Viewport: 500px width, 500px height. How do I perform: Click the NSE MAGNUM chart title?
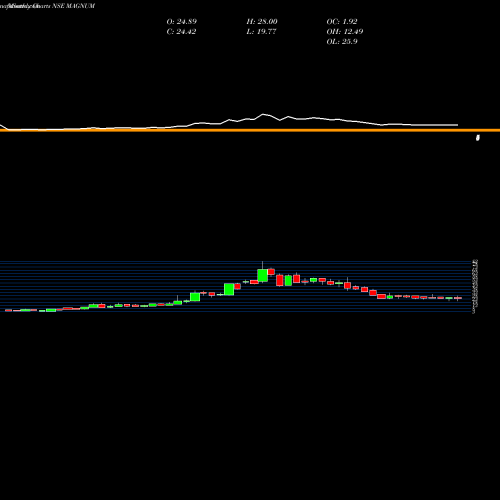tap(74, 6)
